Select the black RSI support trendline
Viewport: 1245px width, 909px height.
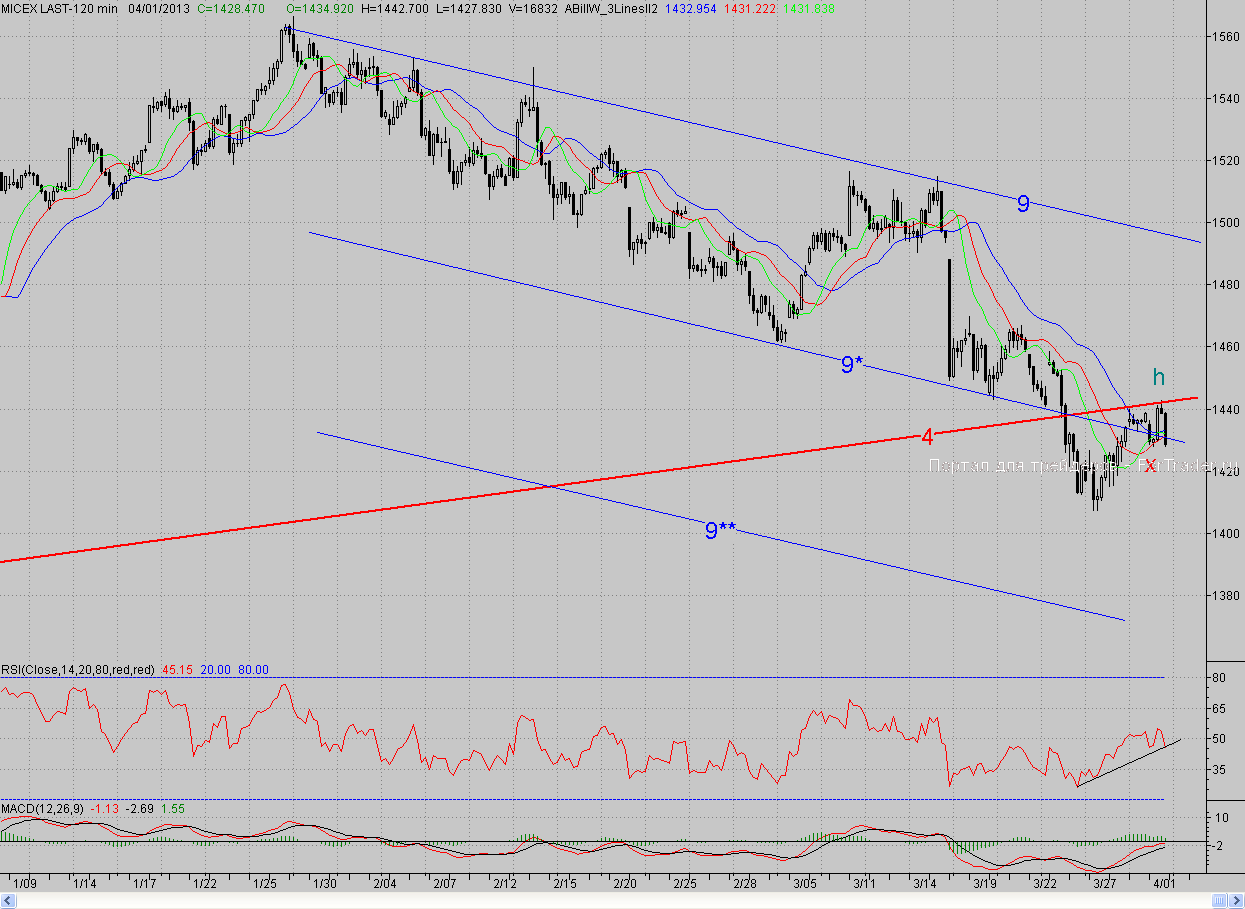click(1130, 762)
